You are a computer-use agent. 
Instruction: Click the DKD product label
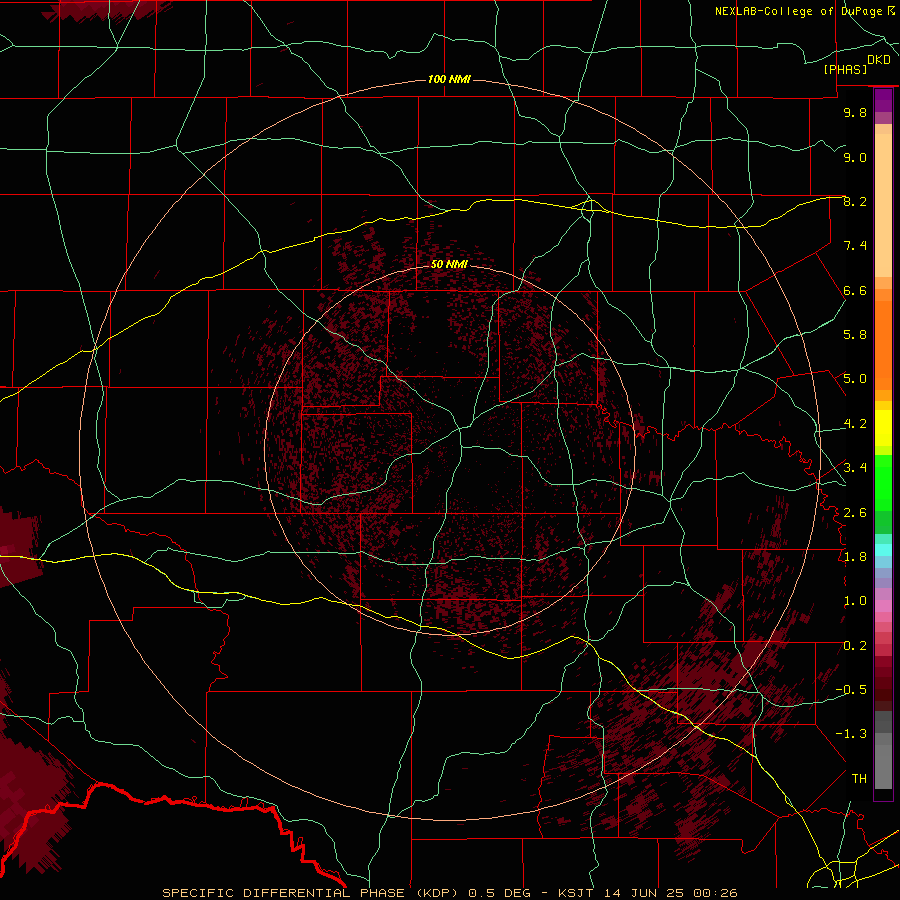click(x=878, y=59)
